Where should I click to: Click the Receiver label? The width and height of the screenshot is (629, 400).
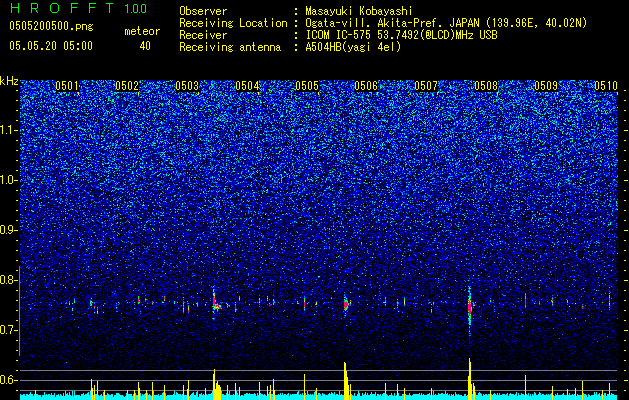coord(203,35)
